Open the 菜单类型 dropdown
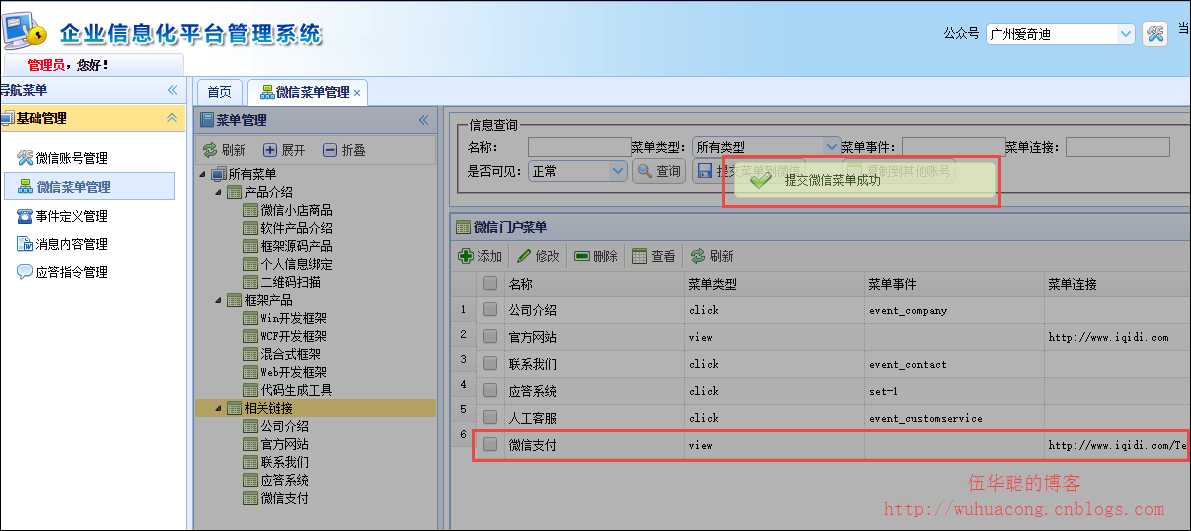Image resolution: width=1191 pixels, height=531 pixels. (x=830, y=147)
